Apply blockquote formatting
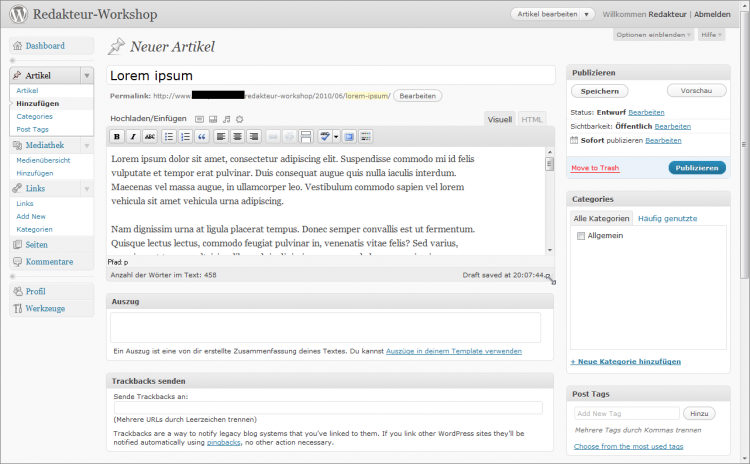Viewport: 750px width, 464px height. (202, 137)
